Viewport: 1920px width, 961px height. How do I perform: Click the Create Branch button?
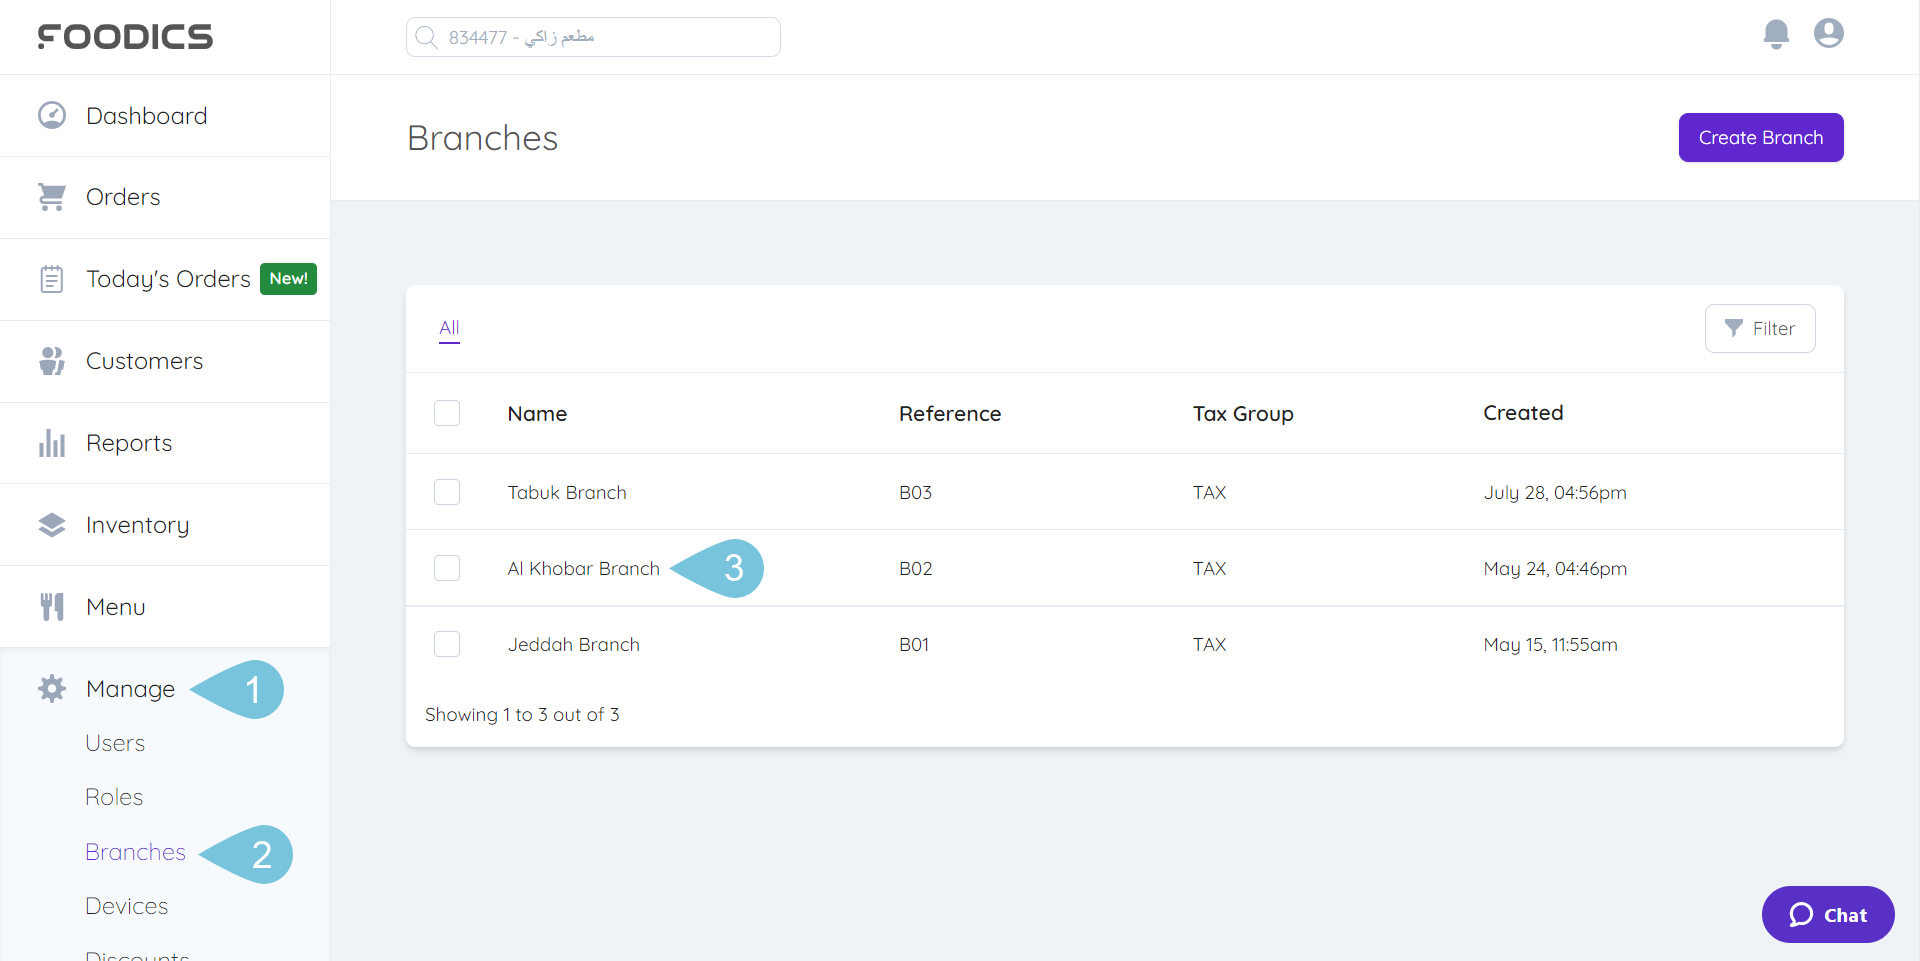(x=1760, y=137)
